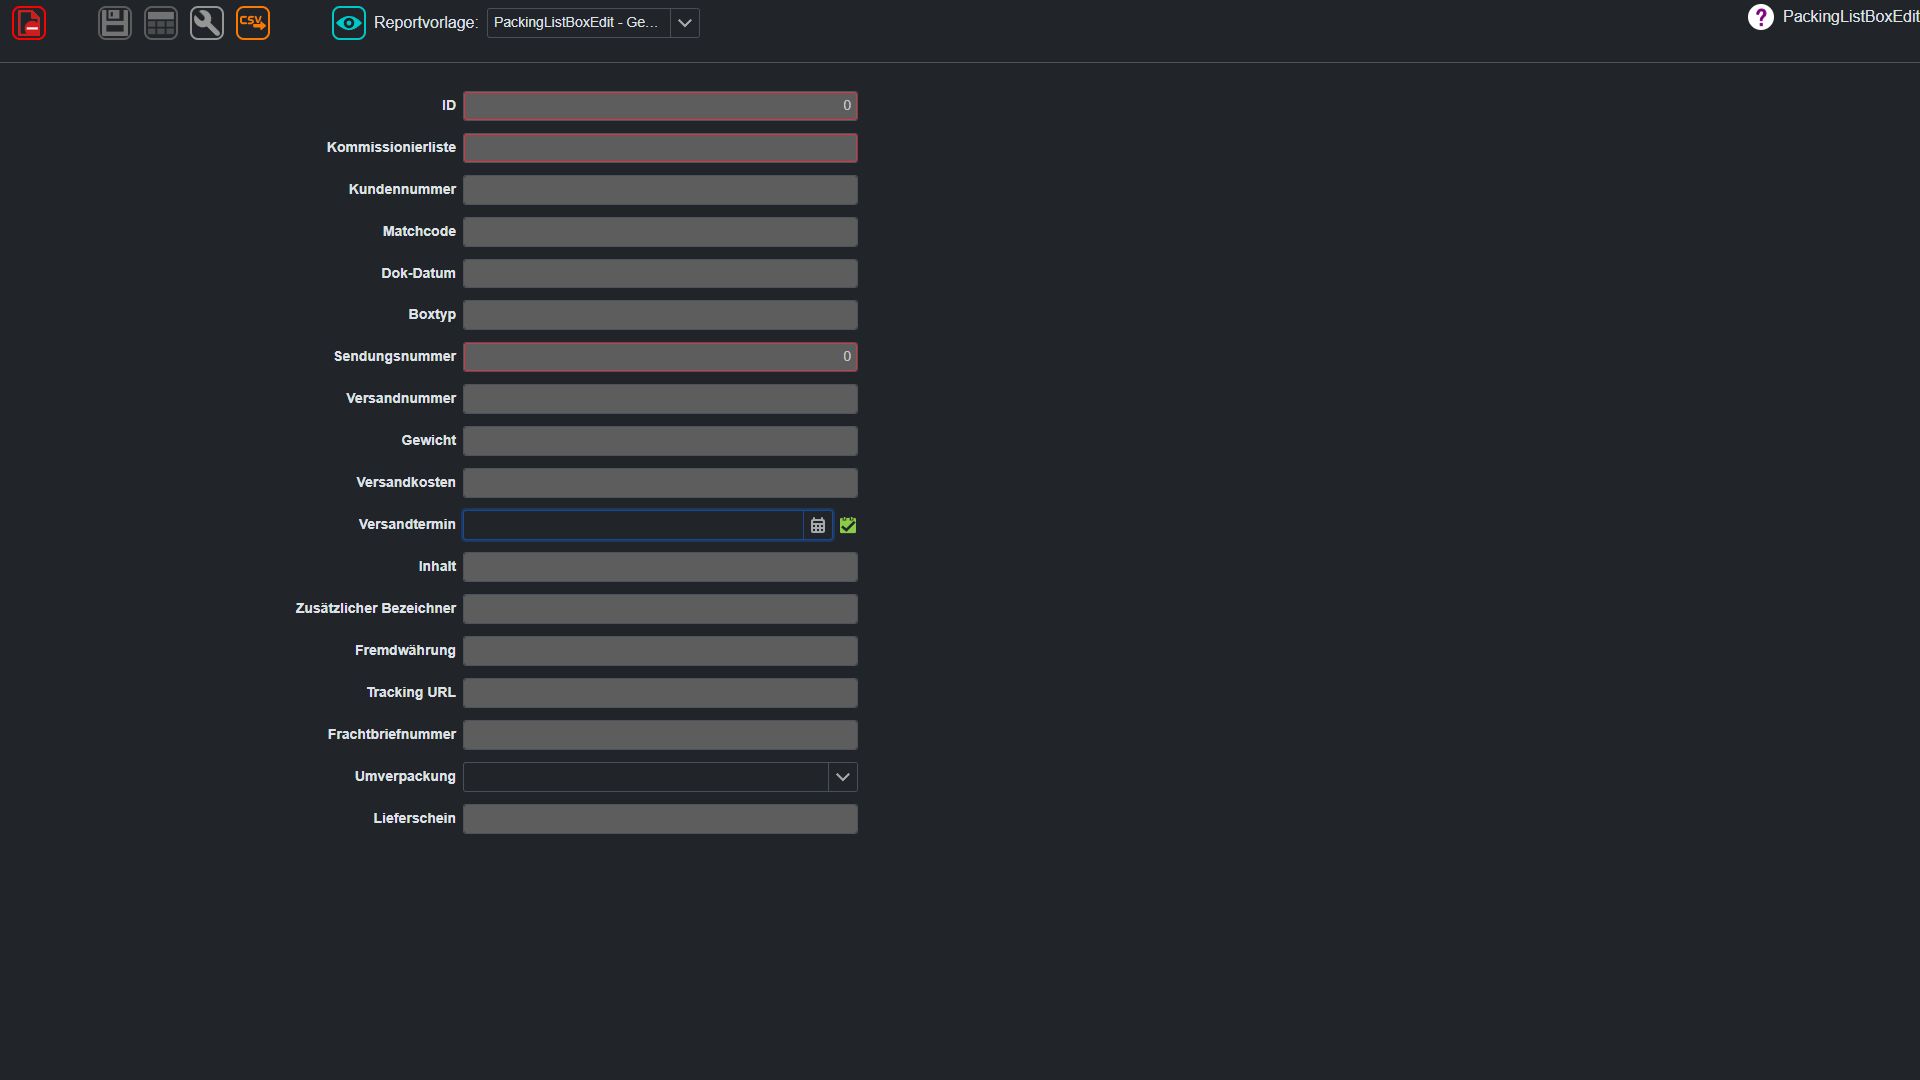The image size is (1920, 1080).
Task: Export data with the CSV icon
Action: 253,23
